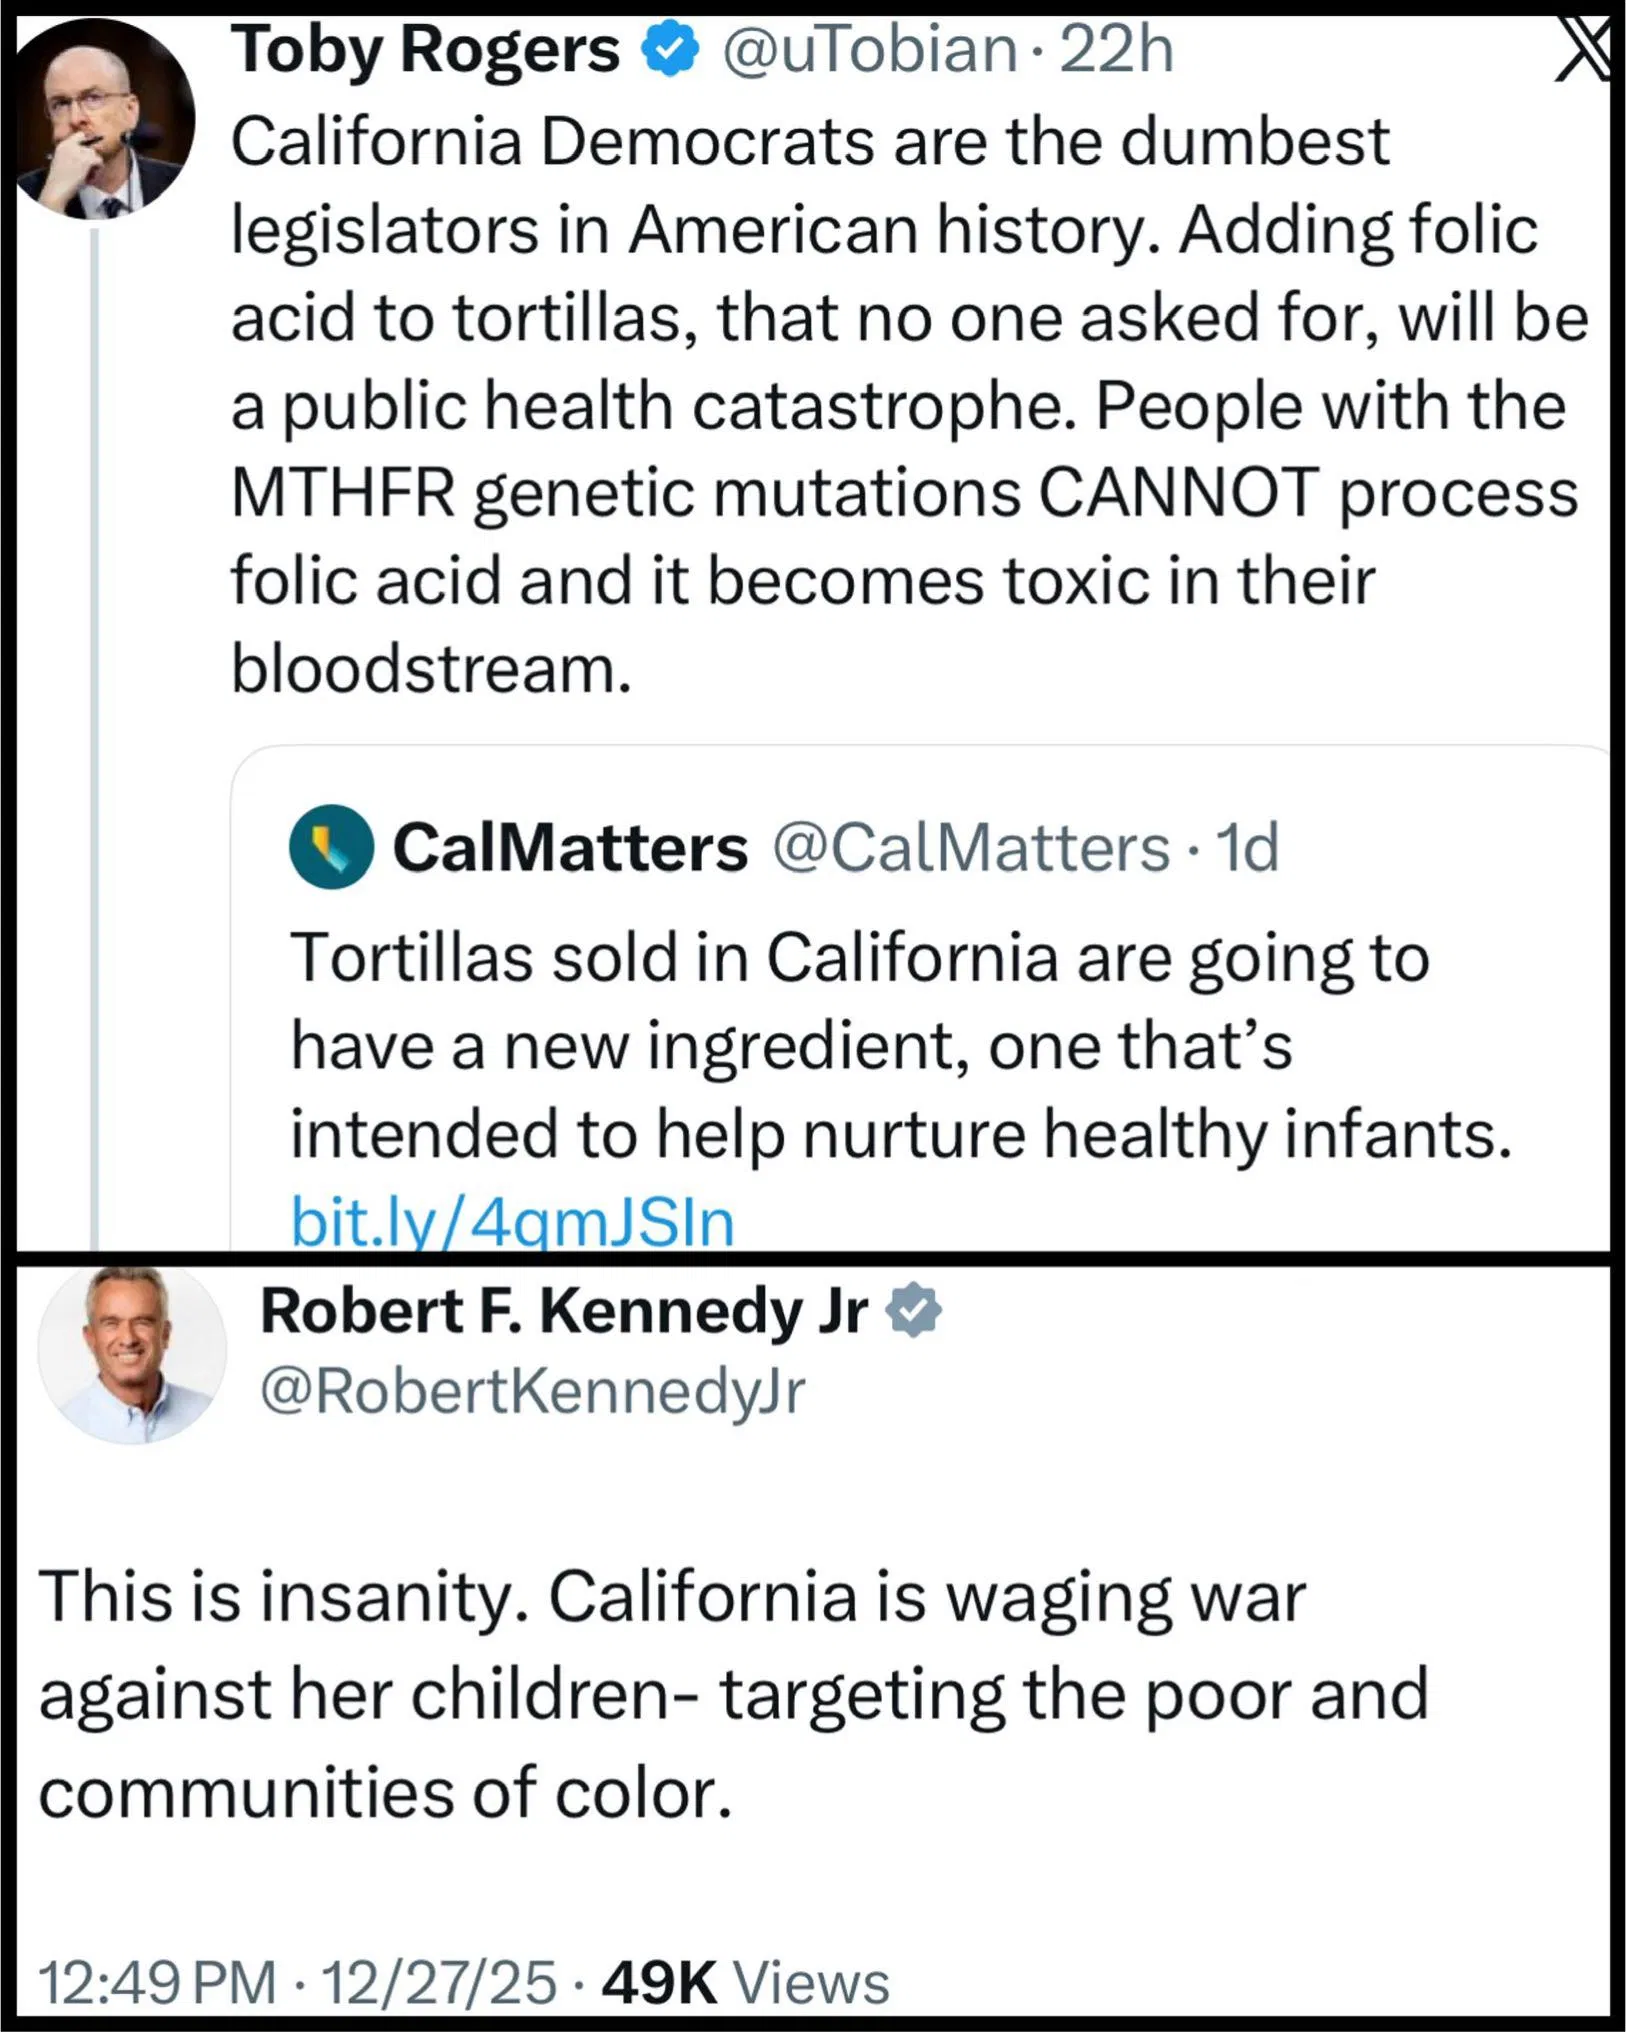
Task: Click Robert F. Kennedy Jr's profile photo
Action: [x=133, y=1354]
